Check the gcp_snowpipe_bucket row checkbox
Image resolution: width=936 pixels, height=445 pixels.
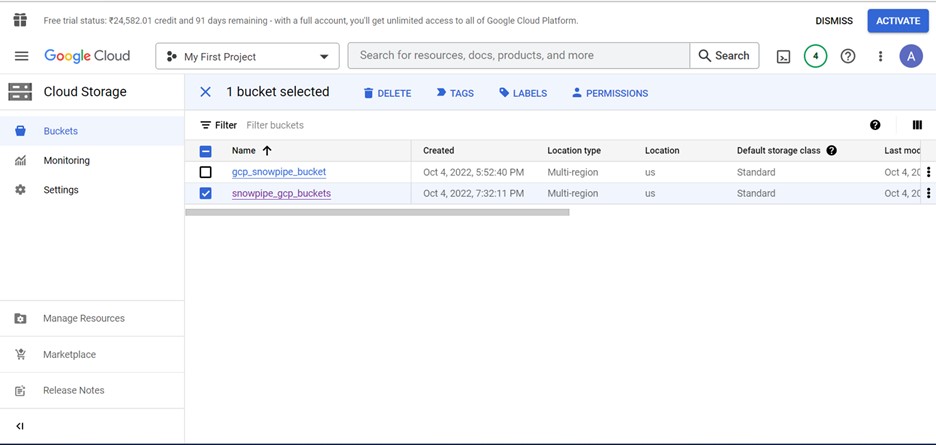206,172
